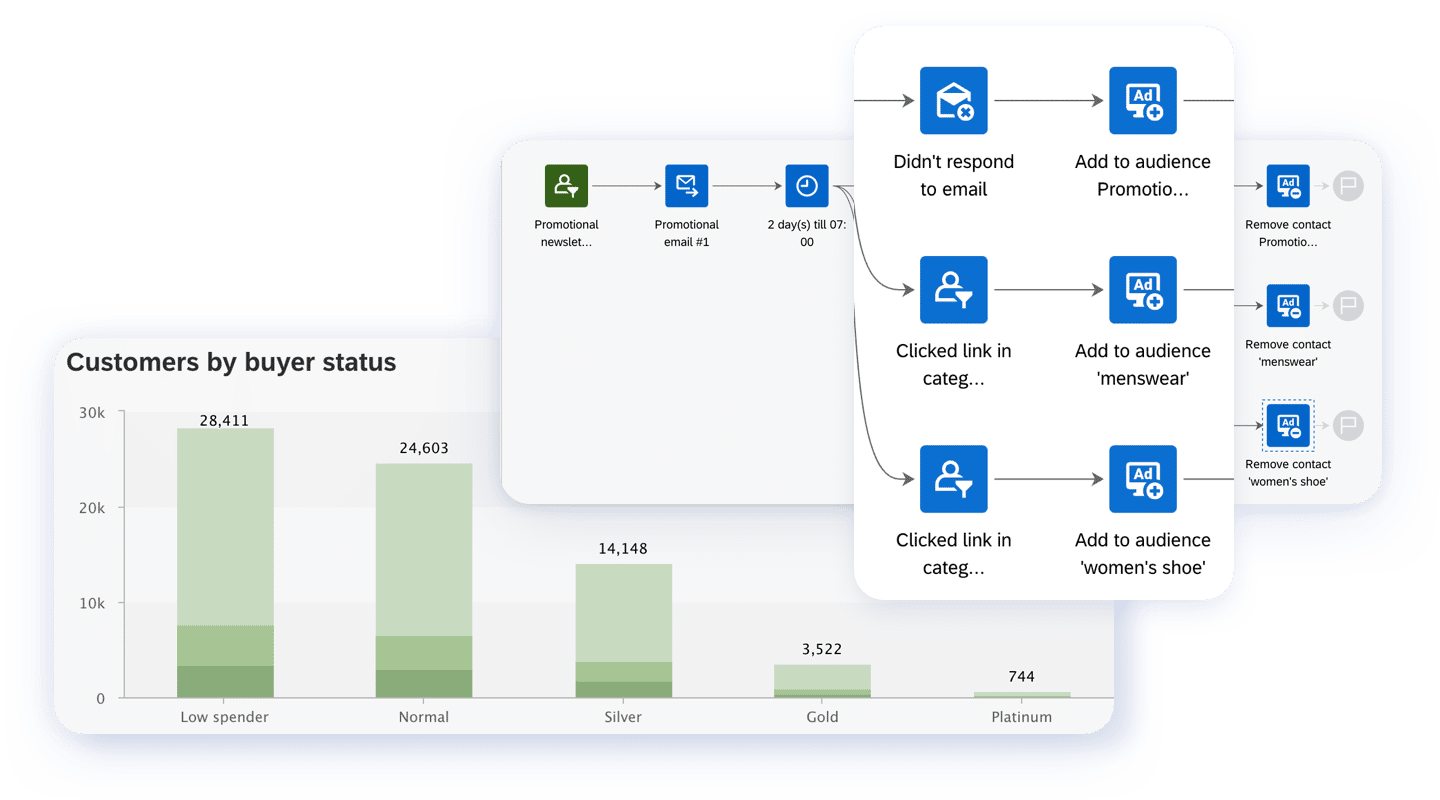Click the Remove contact 'women's shoe' label
This screenshot has width=1440, height=800.
click(x=1288, y=473)
